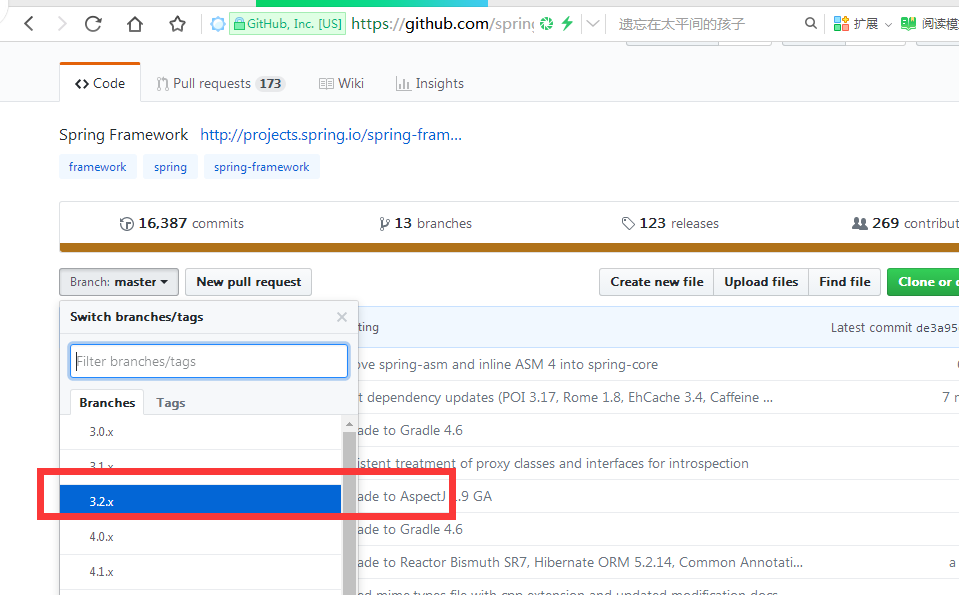The height and width of the screenshot is (595, 959).
Task: Click the spring-framework topic tag
Action: [261, 167]
